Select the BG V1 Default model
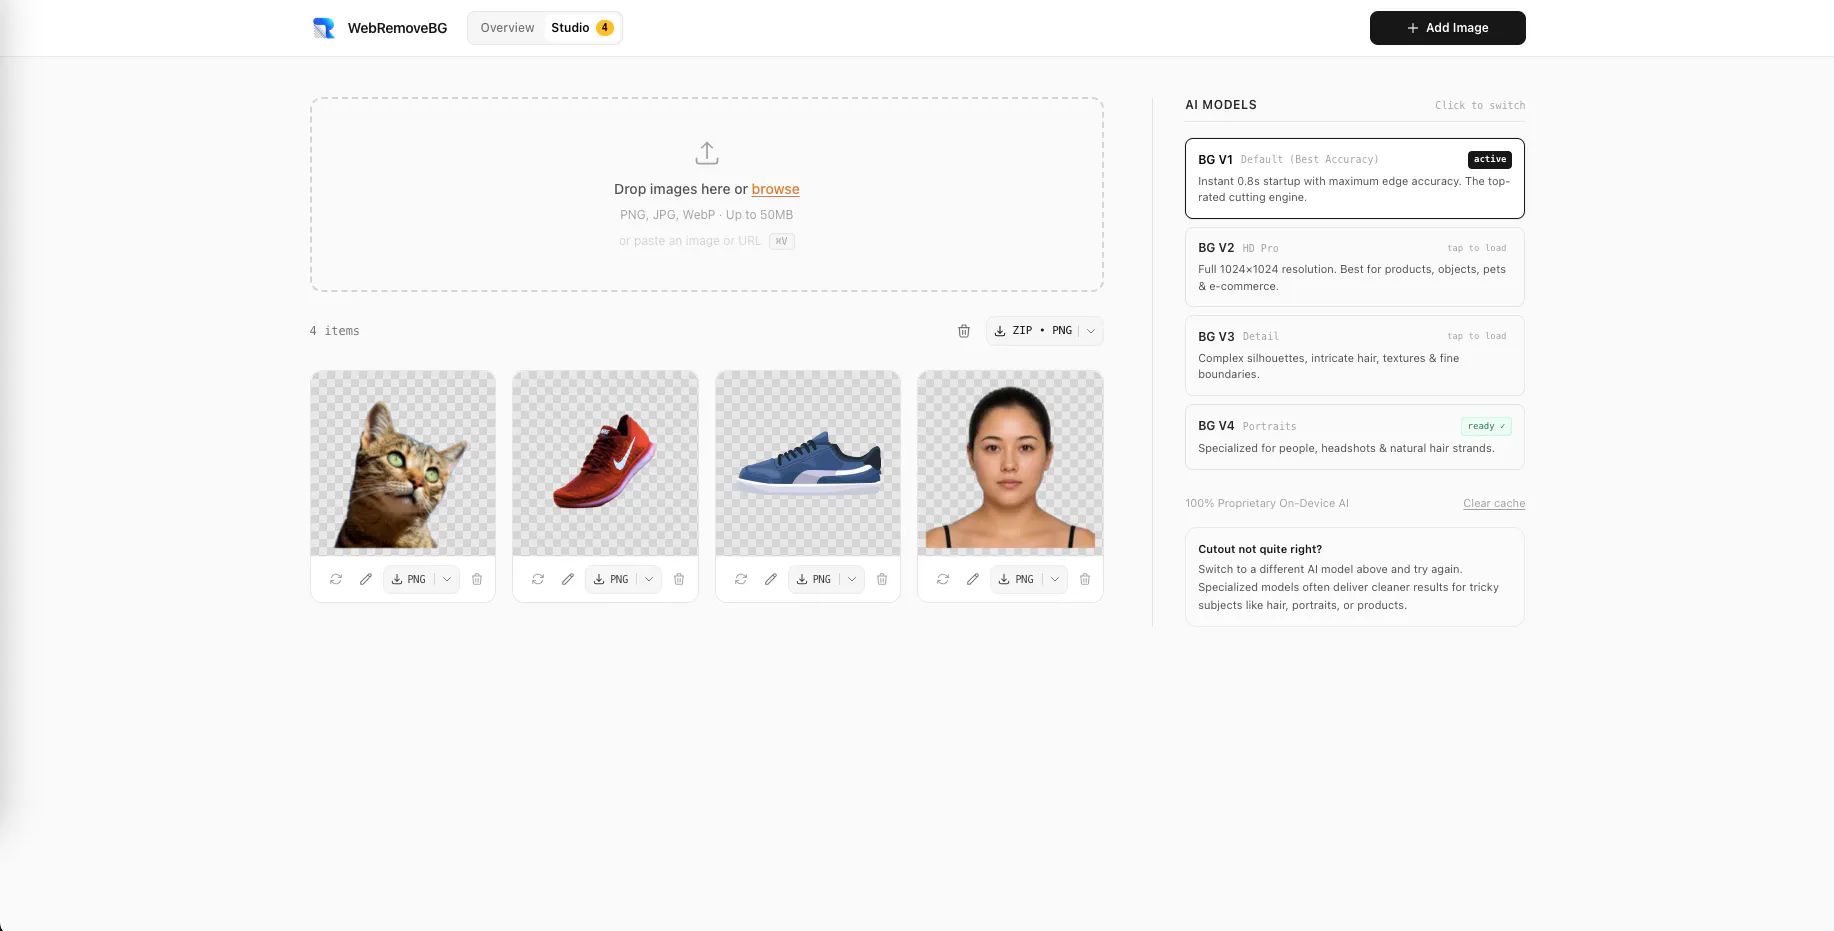This screenshot has height=931, width=1834. [x=1355, y=178]
